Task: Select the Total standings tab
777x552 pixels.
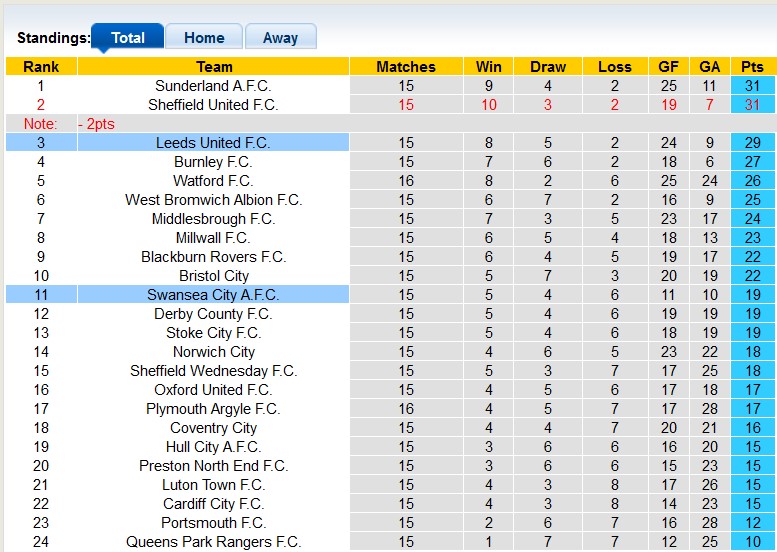Action: pos(128,38)
